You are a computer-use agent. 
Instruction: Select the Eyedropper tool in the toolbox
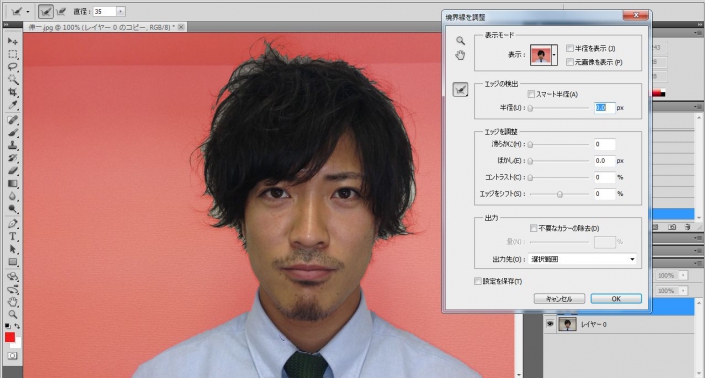[x=13, y=105]
